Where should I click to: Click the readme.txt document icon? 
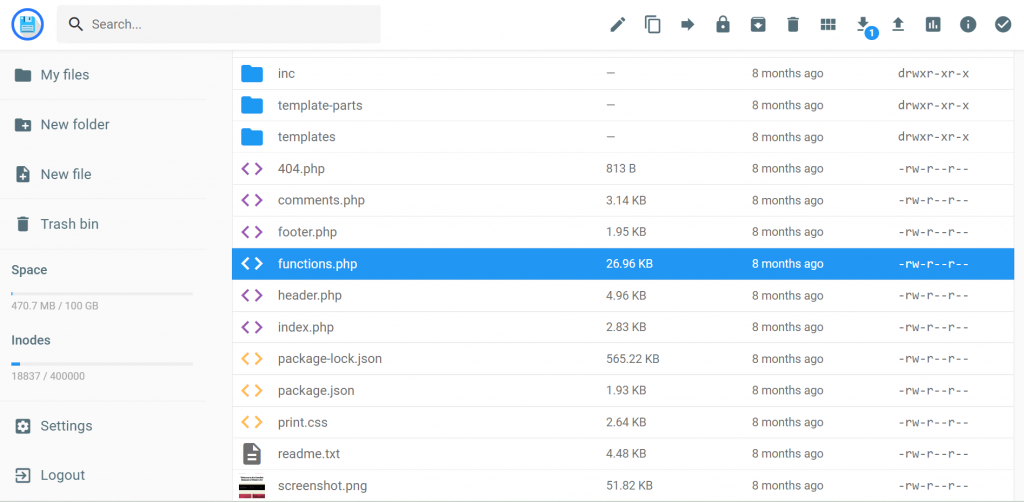[x=251, y=454]
